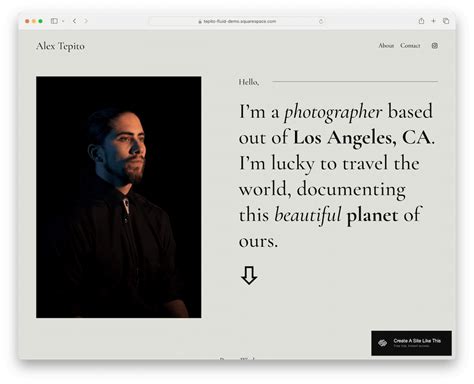Click the portrait photo of the man
The image size is (474, 384).
(119, 197)
